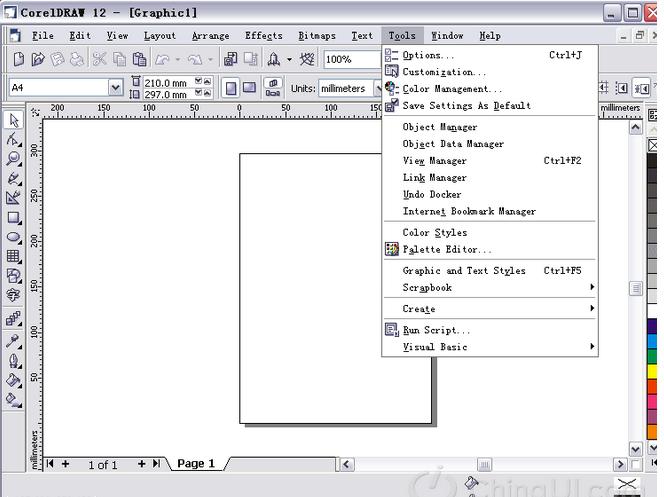Choose Palette Editor... menu entry
Screen dimensions: 664x497
[x=490, y=249]
